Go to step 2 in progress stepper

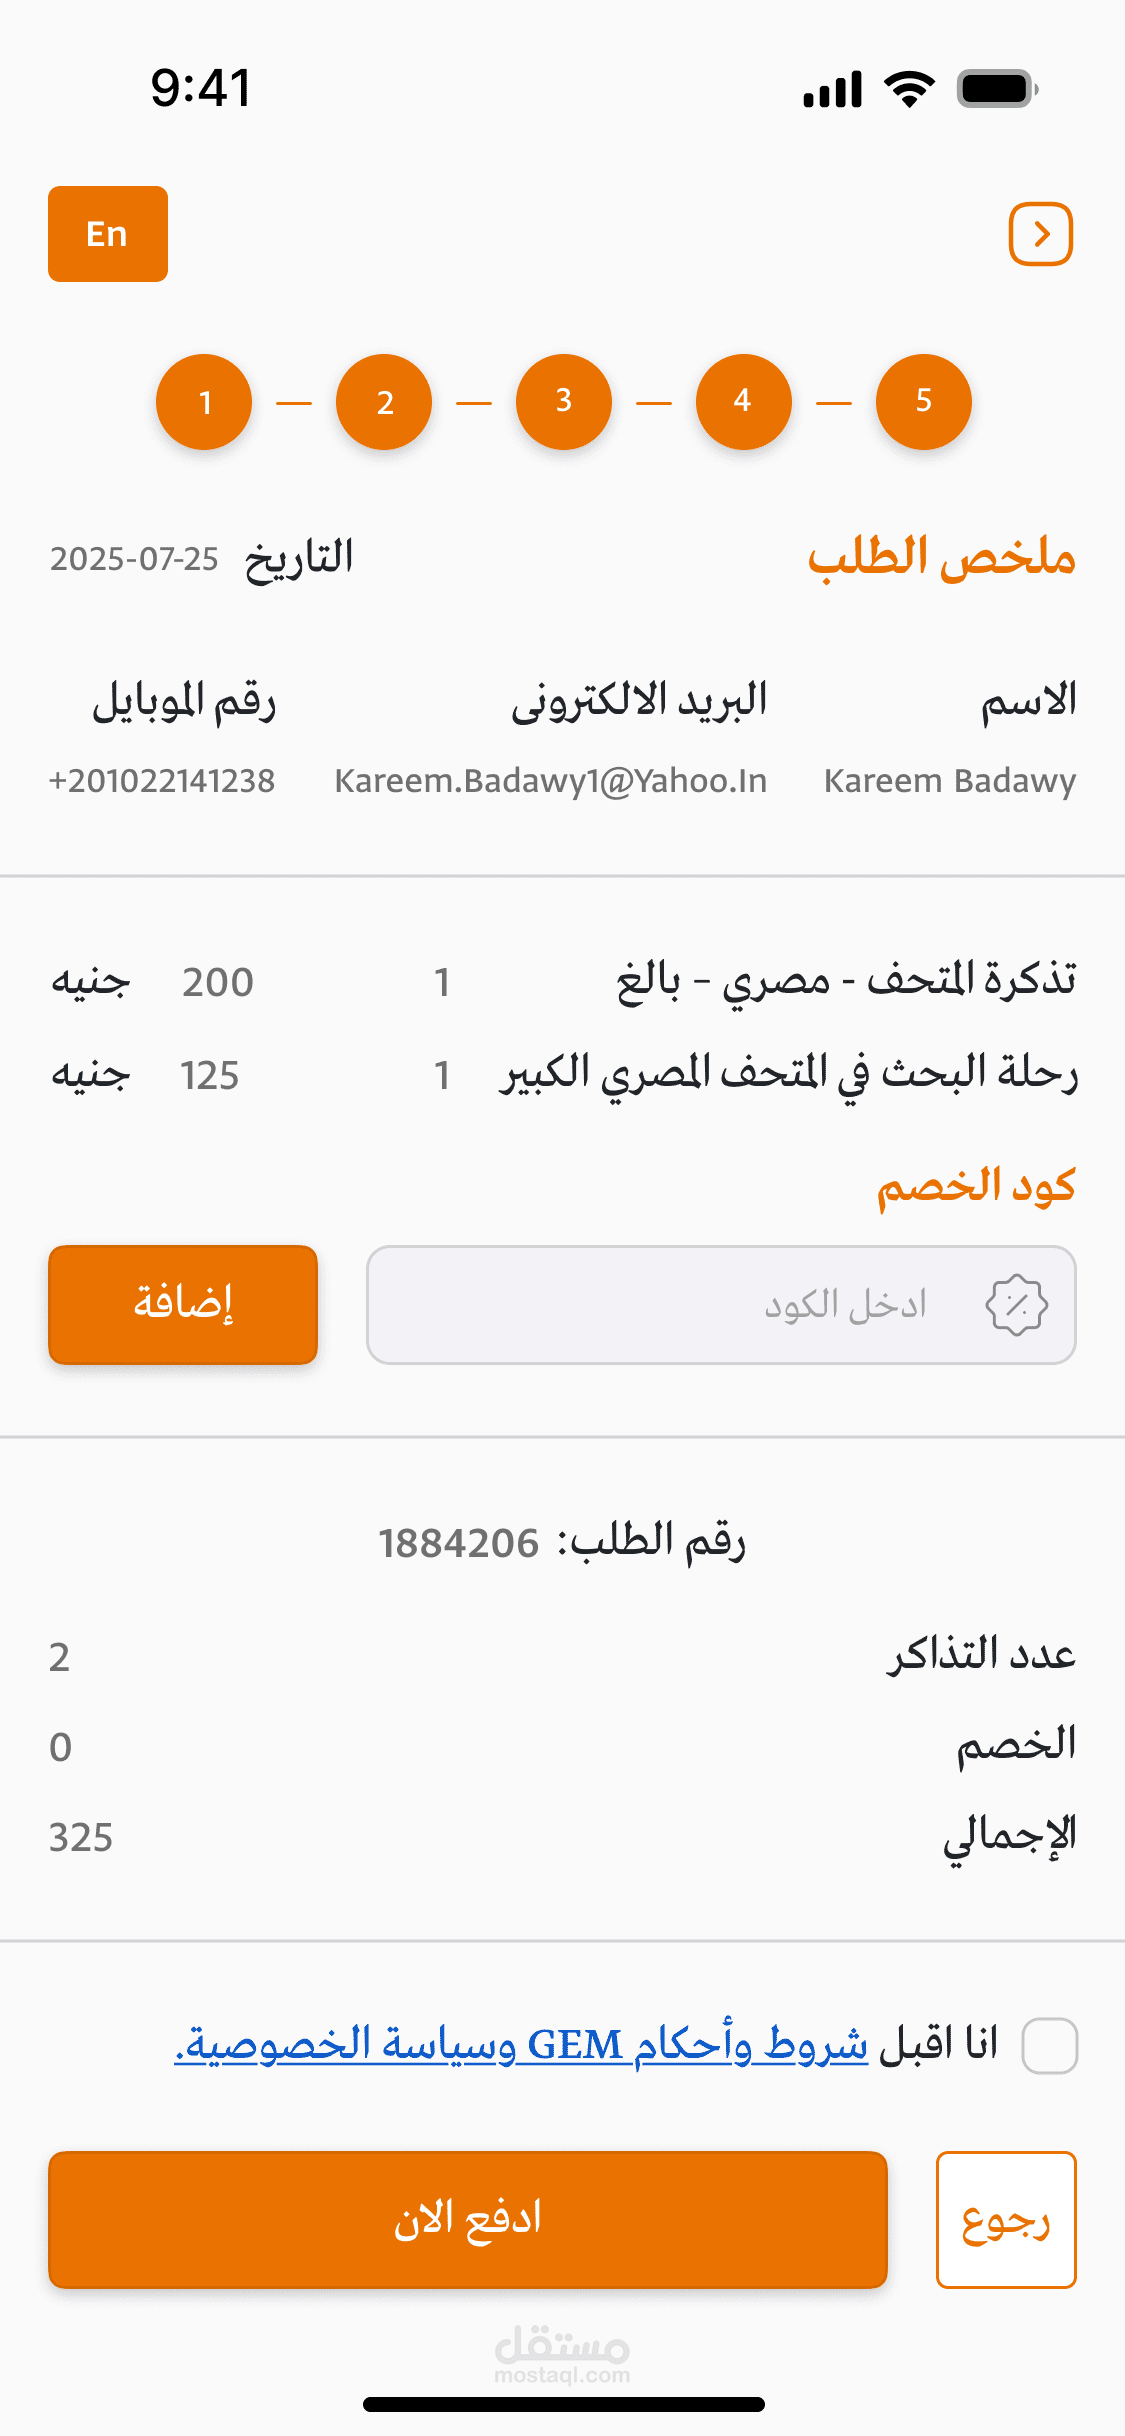pos(384,402)
